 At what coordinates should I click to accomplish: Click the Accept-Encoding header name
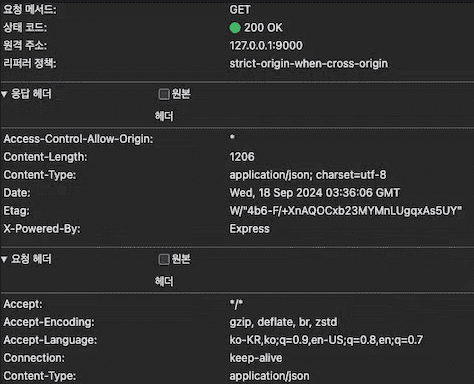[x=49, y=322]
